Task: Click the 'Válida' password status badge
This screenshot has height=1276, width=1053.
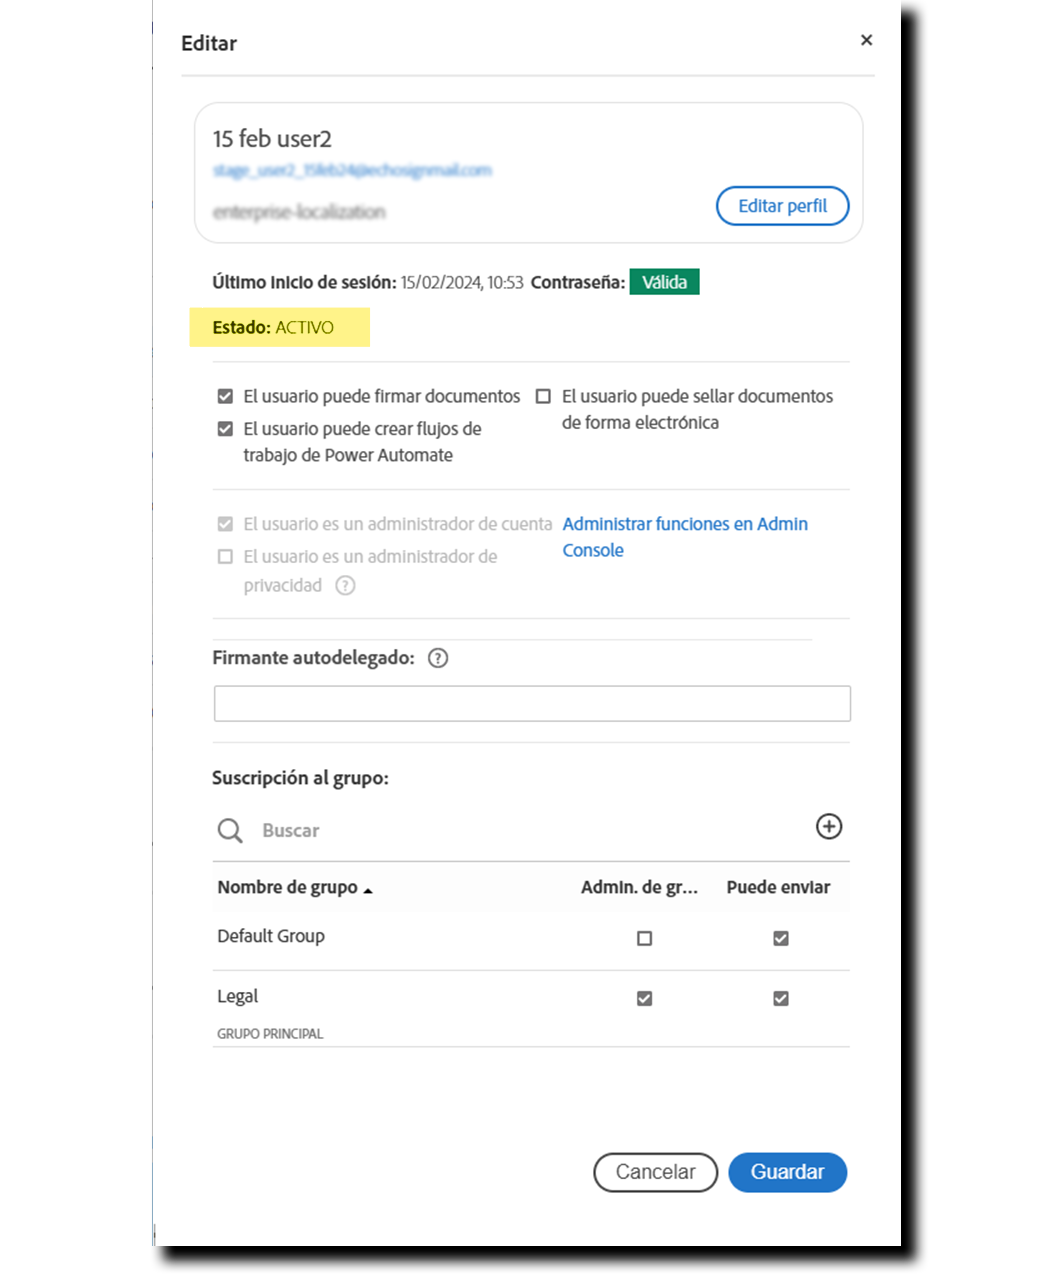Action: 665,282
